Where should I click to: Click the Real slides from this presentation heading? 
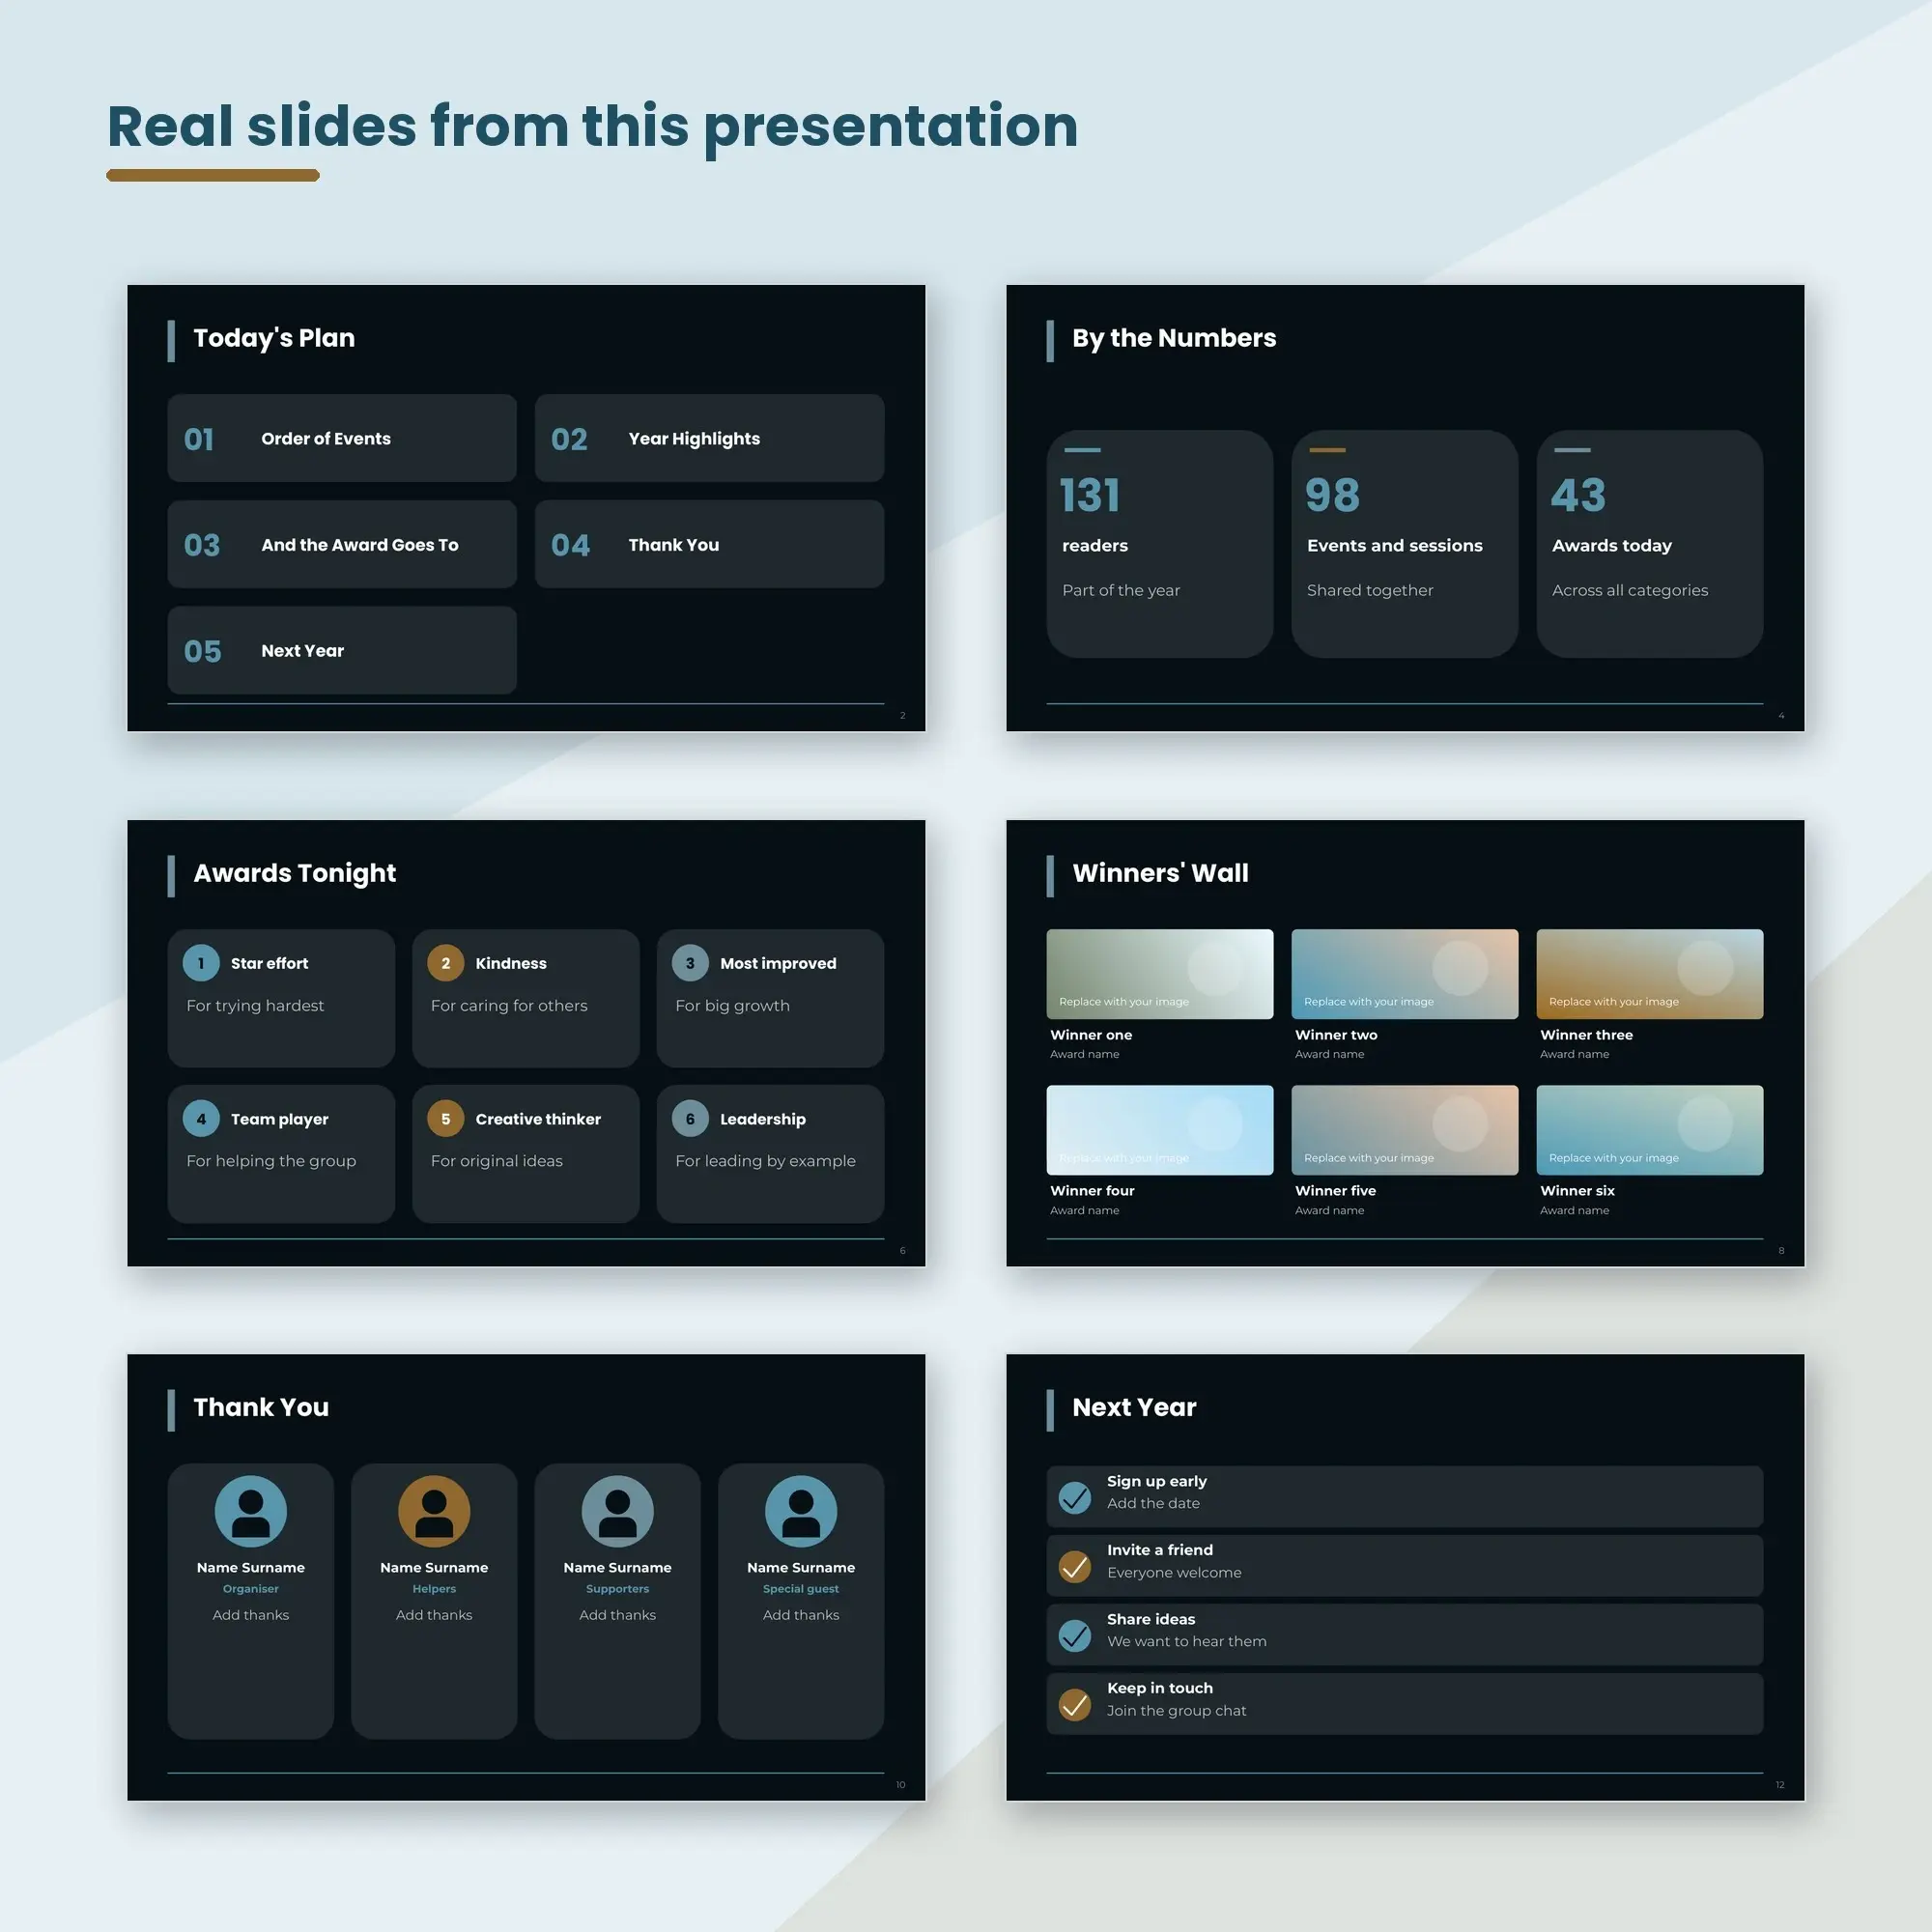point(593,127)
